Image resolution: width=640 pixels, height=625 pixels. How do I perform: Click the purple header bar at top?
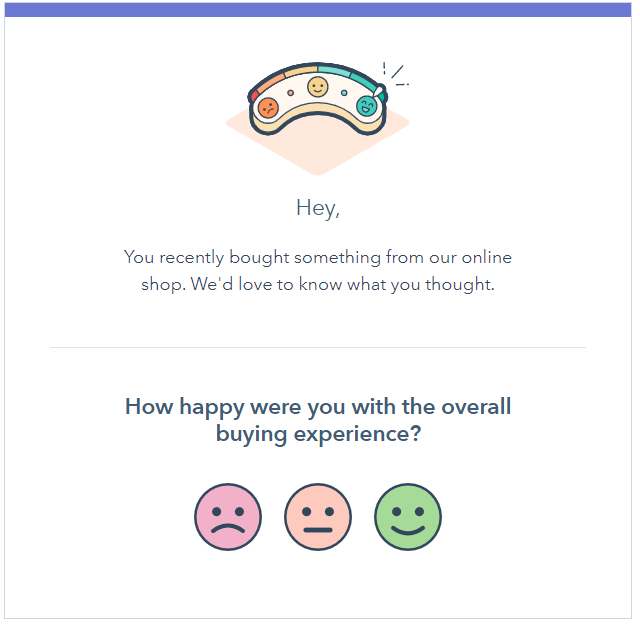click(318, 10)
